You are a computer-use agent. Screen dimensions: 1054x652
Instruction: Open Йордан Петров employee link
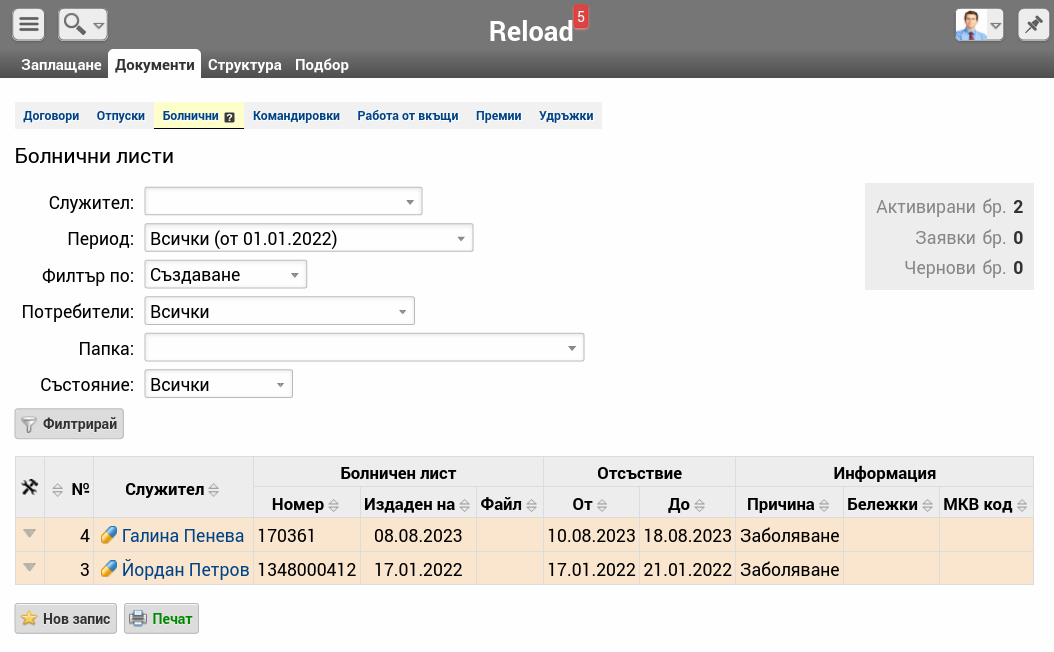[185, 570]
